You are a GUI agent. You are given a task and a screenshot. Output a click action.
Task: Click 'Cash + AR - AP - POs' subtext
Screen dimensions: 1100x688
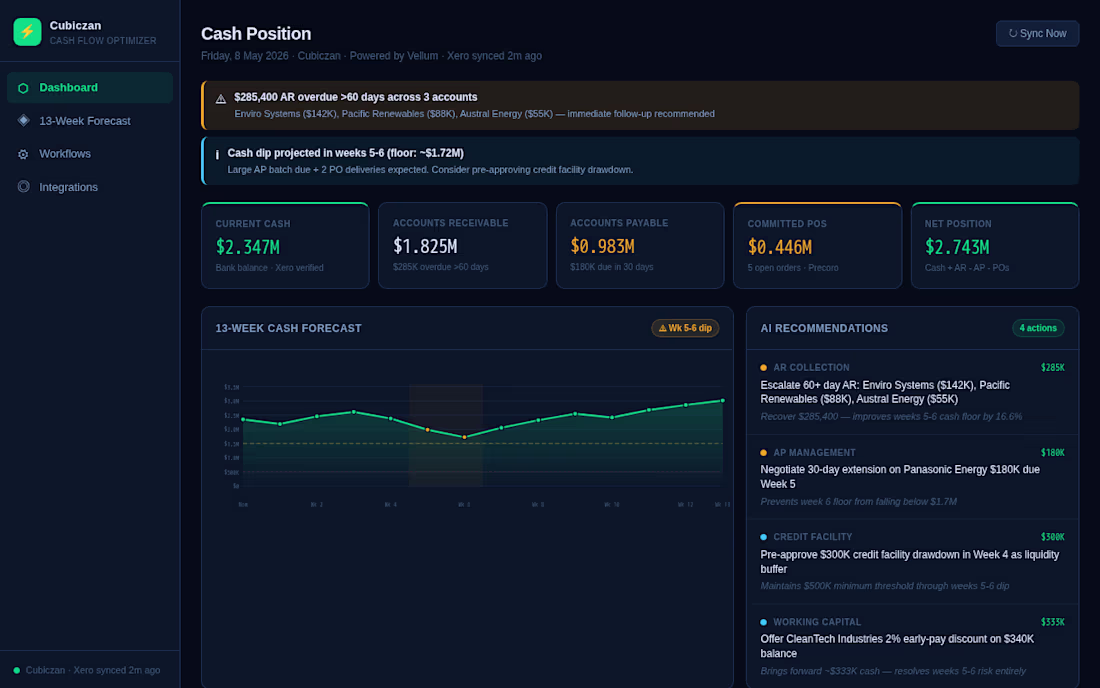coord(967,268)
